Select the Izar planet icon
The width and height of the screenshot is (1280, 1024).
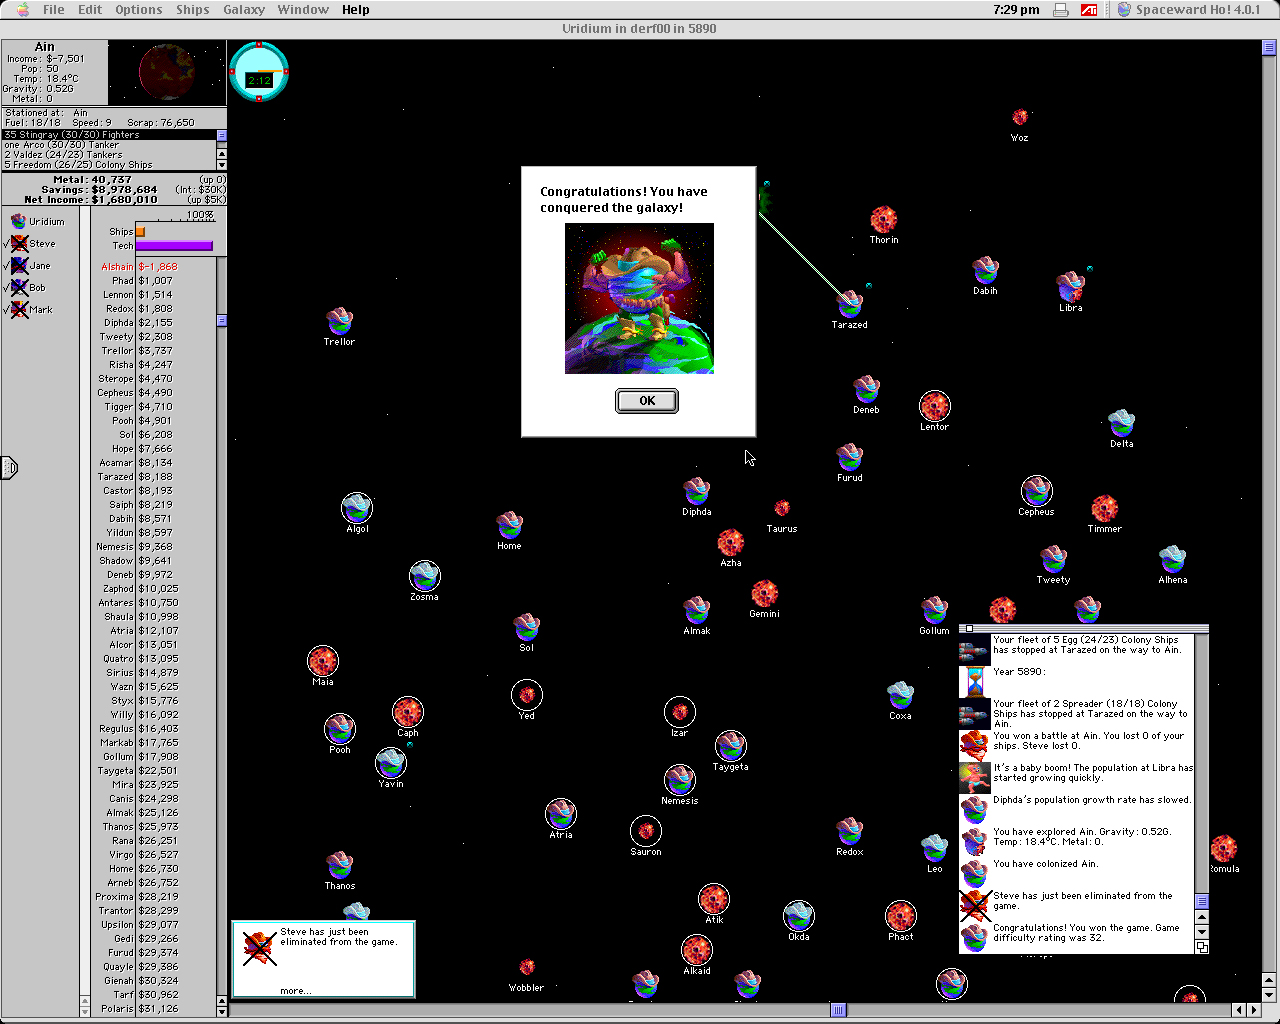click(680, 712)
